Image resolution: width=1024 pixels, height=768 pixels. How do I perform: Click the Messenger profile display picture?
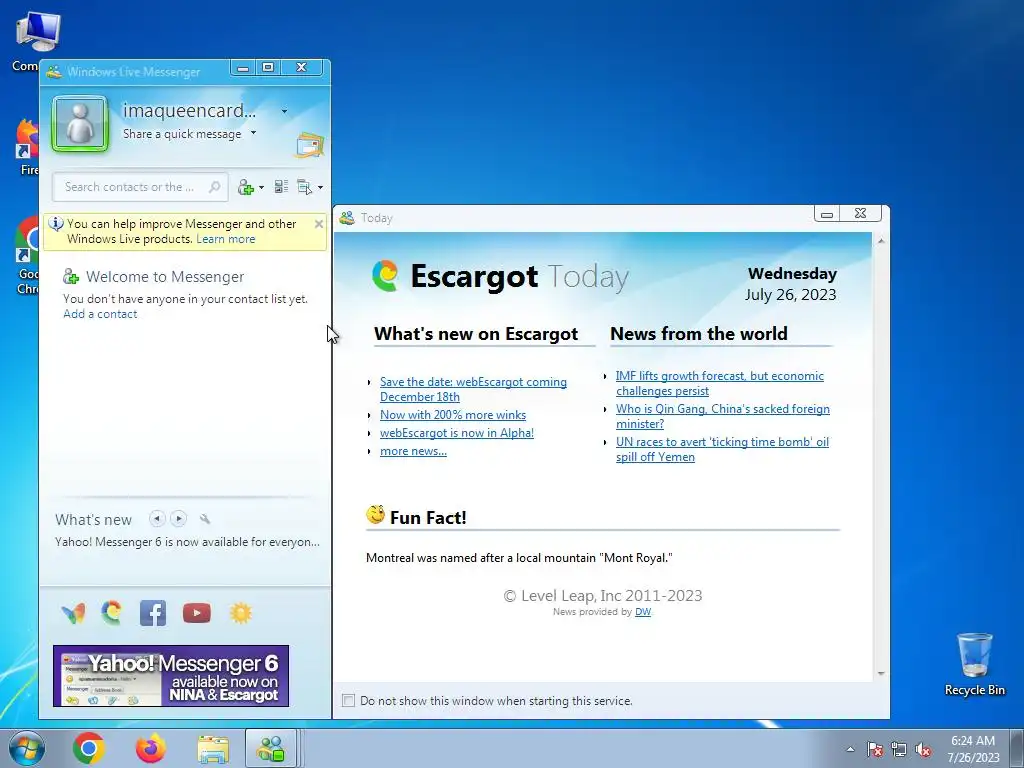pos(80,123)
